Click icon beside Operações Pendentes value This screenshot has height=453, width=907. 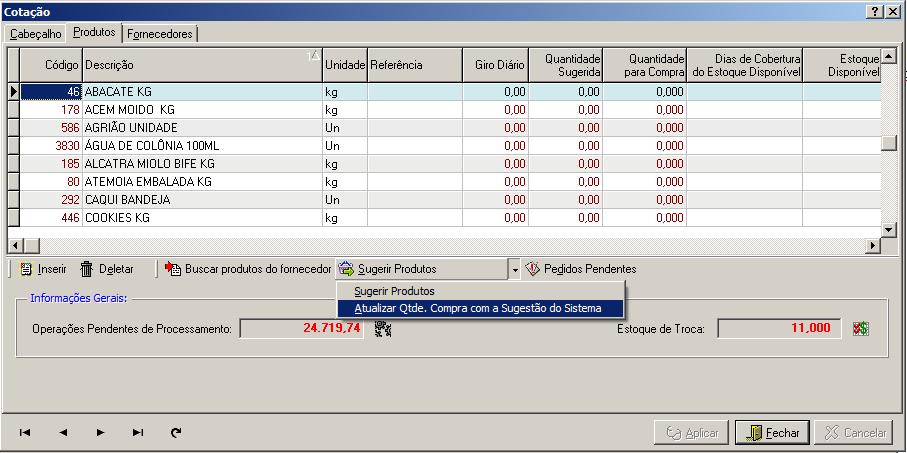(382, 329)
